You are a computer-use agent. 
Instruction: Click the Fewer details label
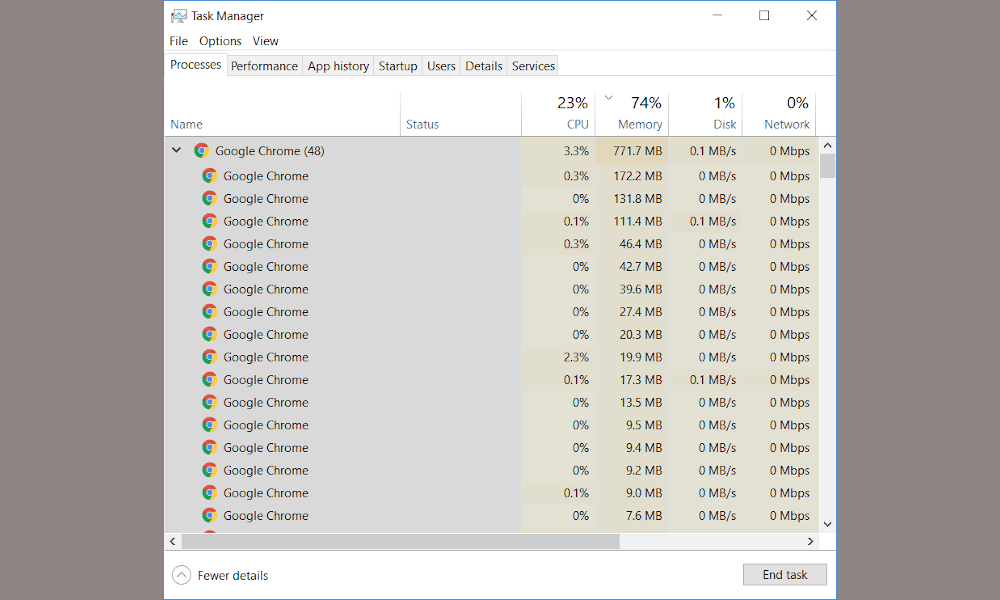click(x=233, y=575)
